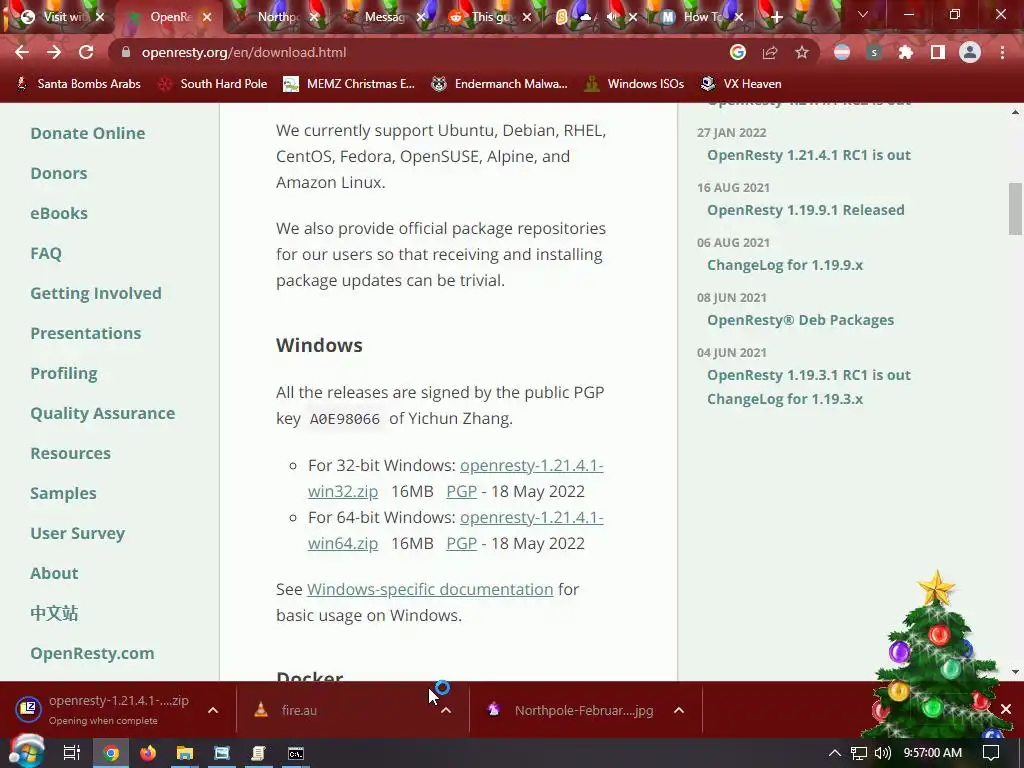Open 'OpenResty® Deb Packages' news link
The width and height of the screenshot is (1024, 768).
pyautogui.click(x=800, y=320)
